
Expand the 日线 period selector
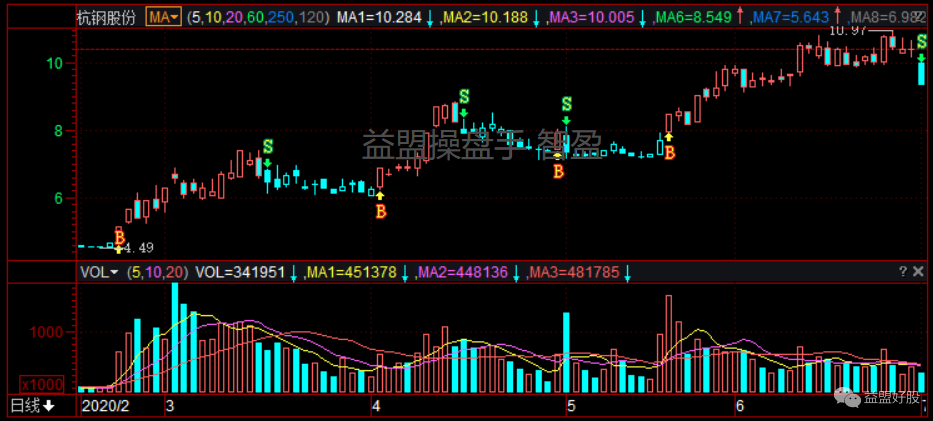pos(34,406)
